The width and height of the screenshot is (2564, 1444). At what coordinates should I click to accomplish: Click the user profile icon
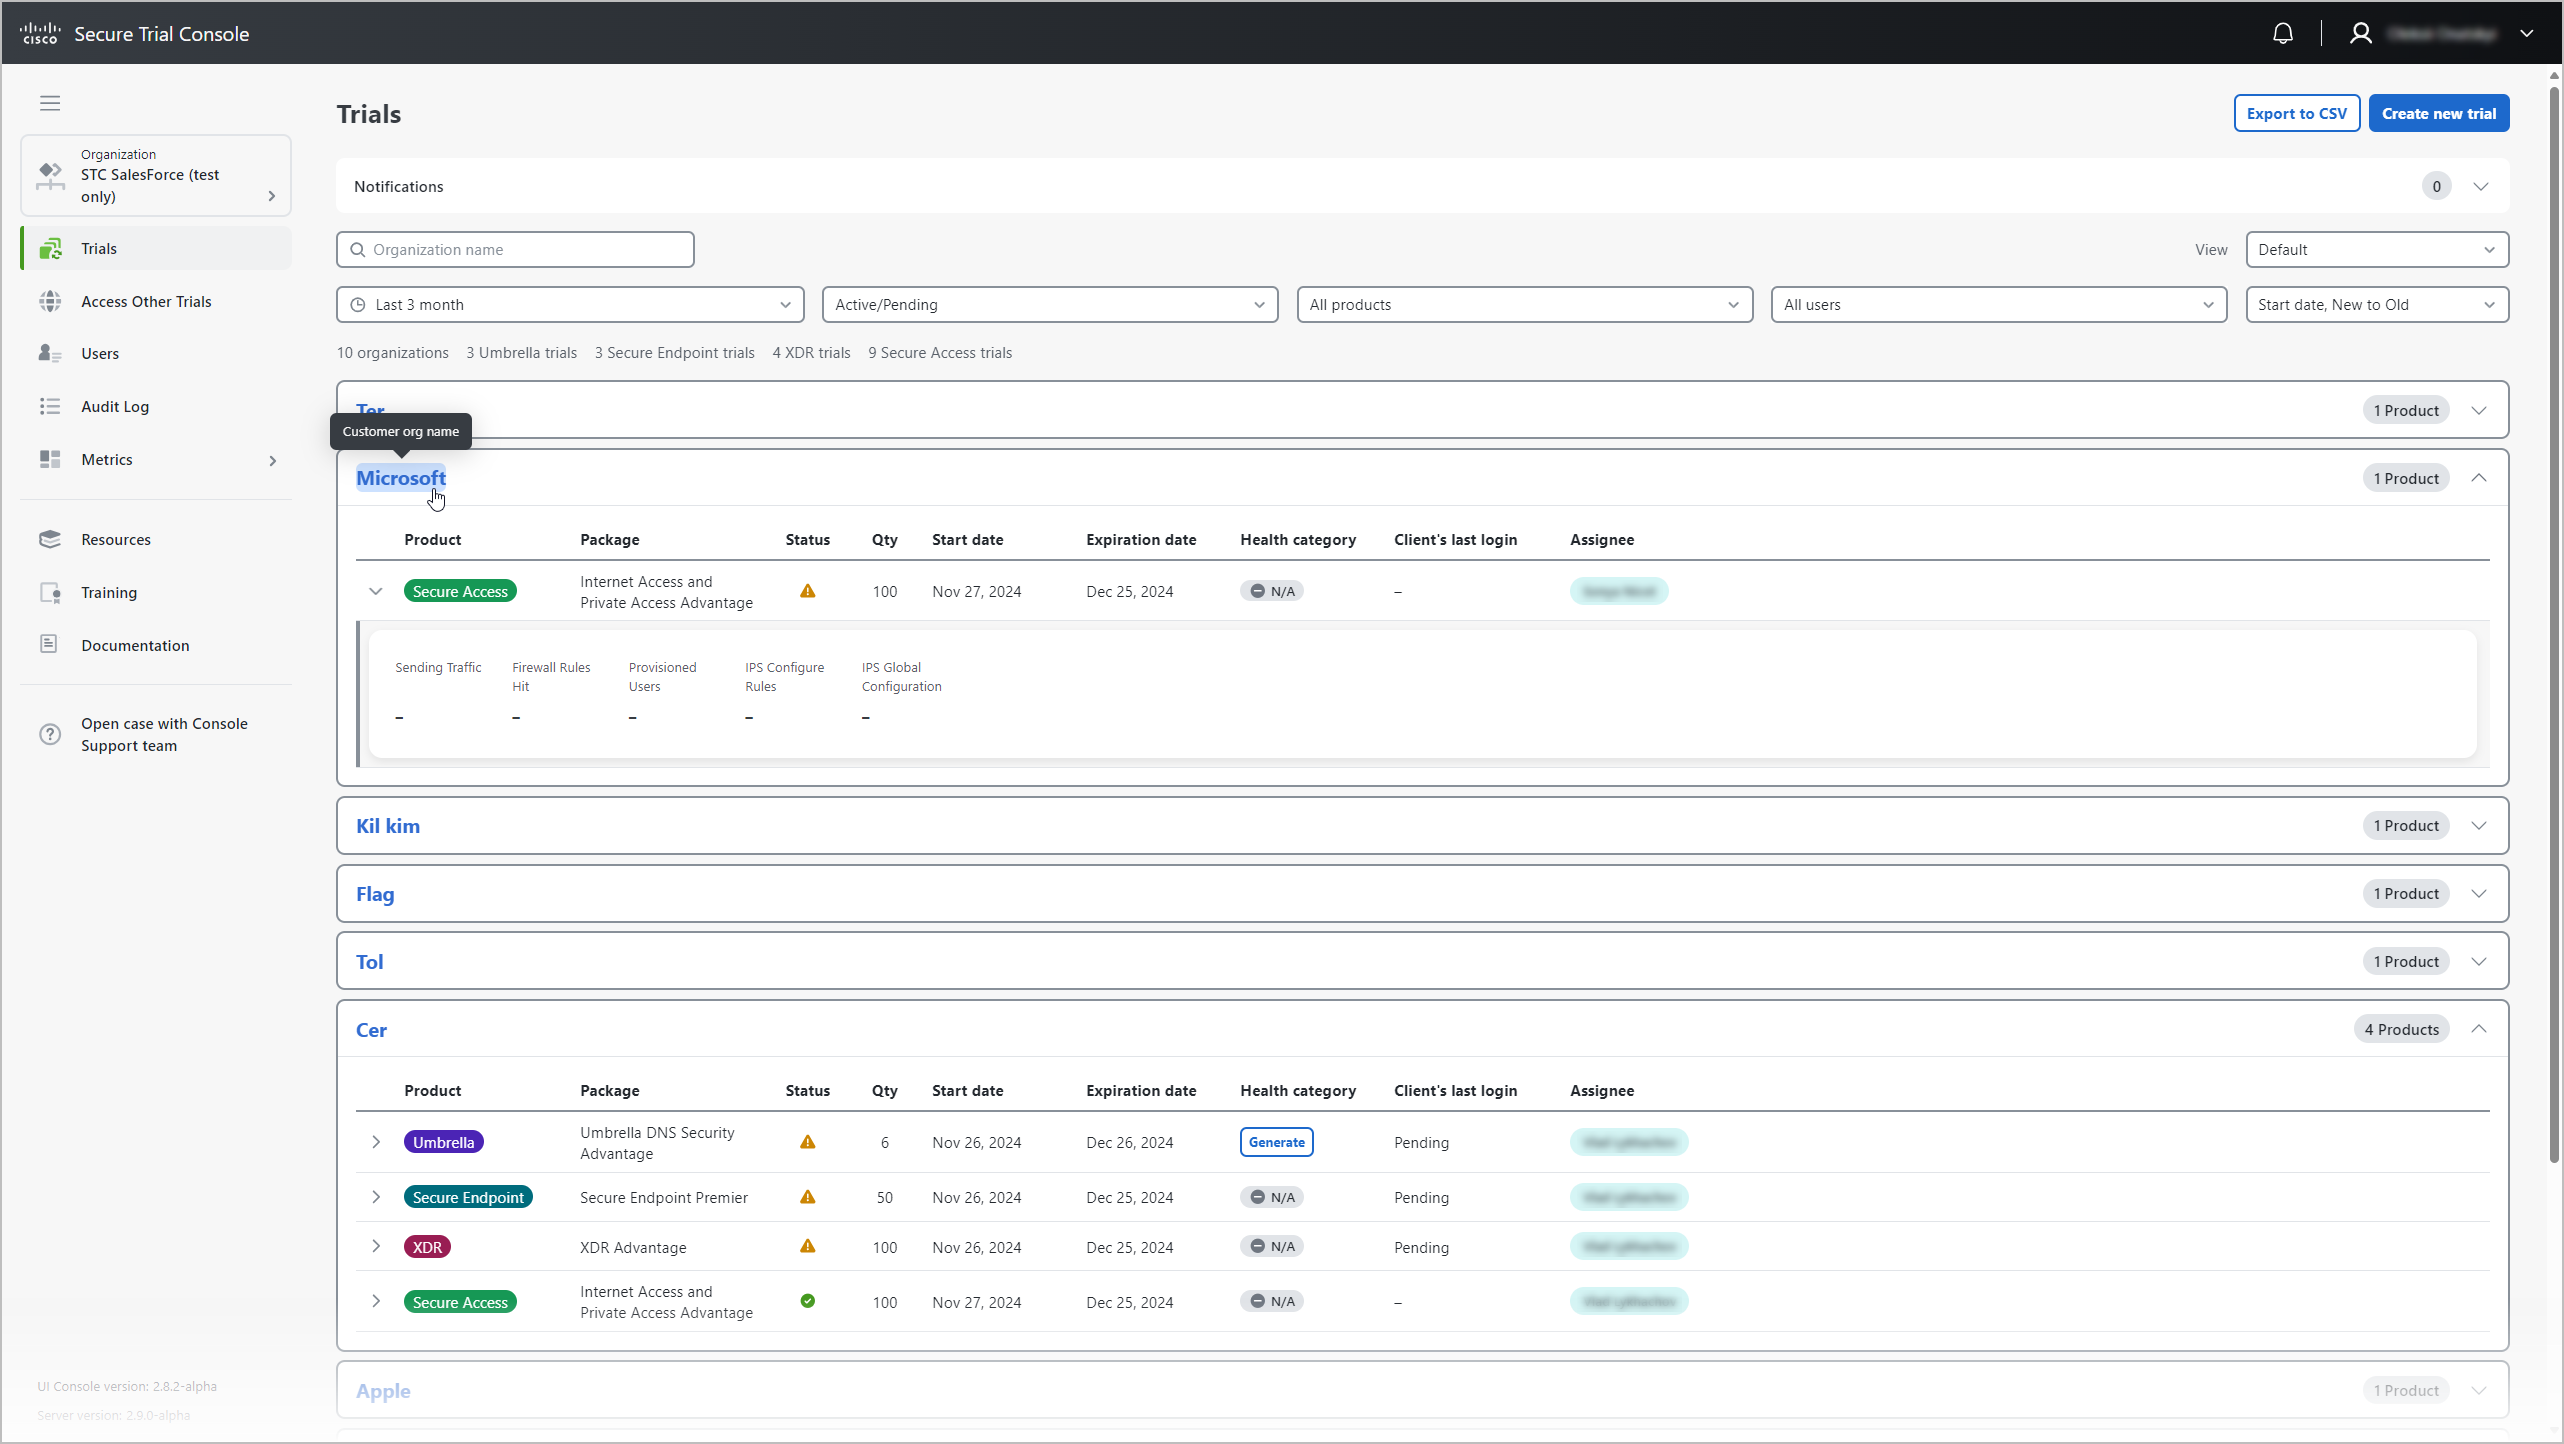(x=2361, y=33)
